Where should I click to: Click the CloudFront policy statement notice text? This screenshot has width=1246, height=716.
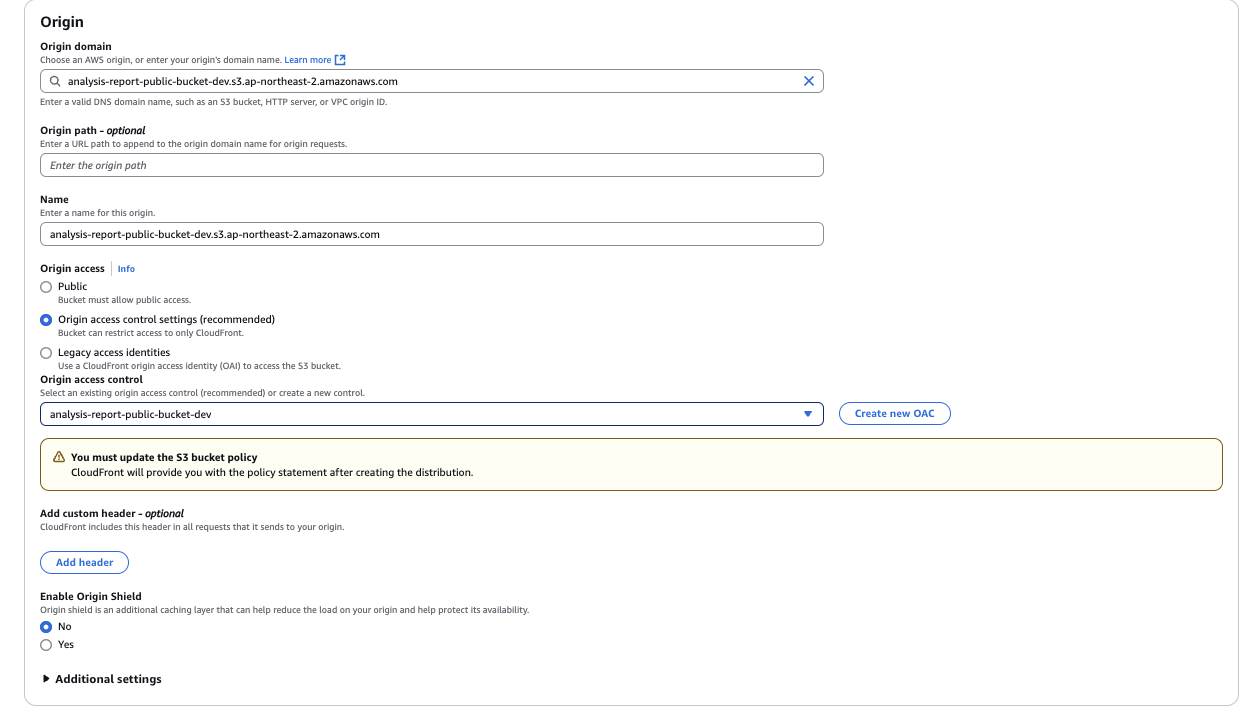pos(272,473)
